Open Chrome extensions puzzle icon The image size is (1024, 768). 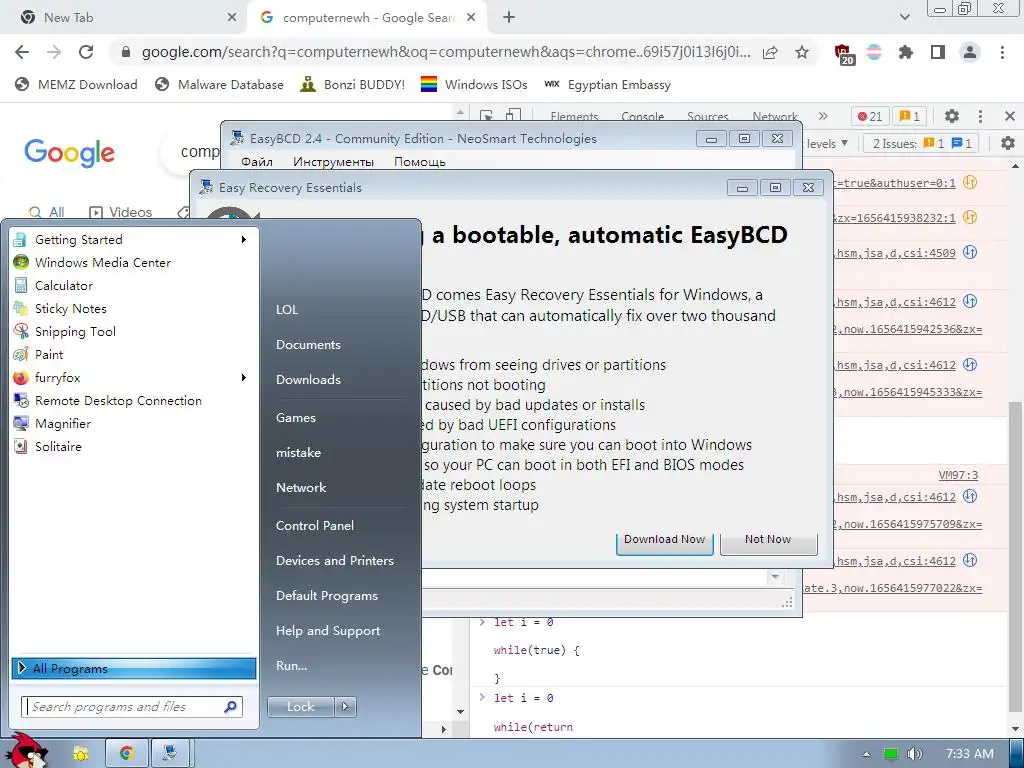[x=906, y=52]
